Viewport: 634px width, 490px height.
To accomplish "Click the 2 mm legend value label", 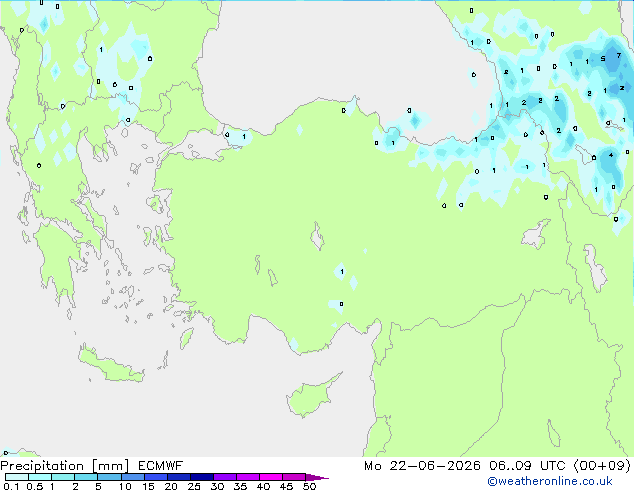I will click(75, 486).
